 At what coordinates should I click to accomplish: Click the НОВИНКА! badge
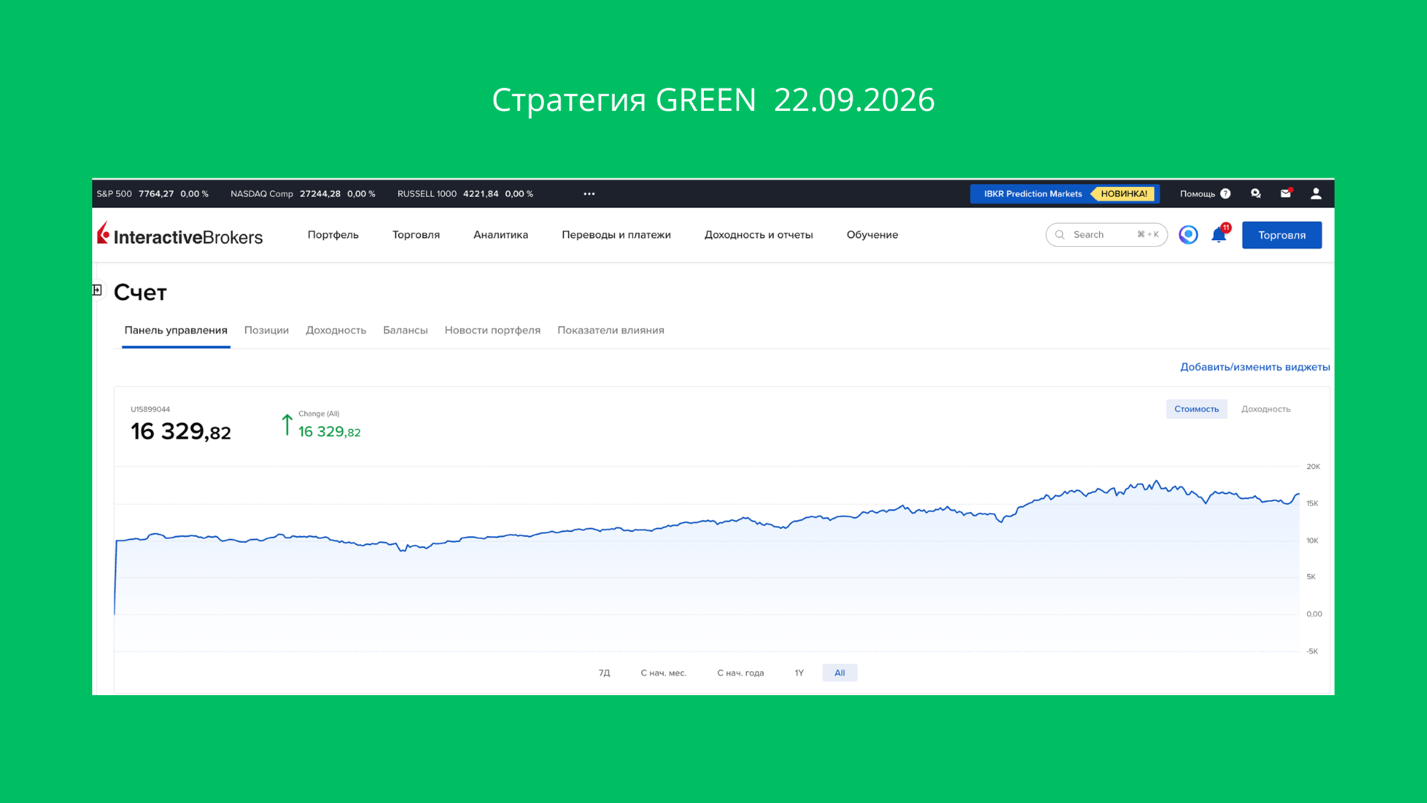[1124, 194]
